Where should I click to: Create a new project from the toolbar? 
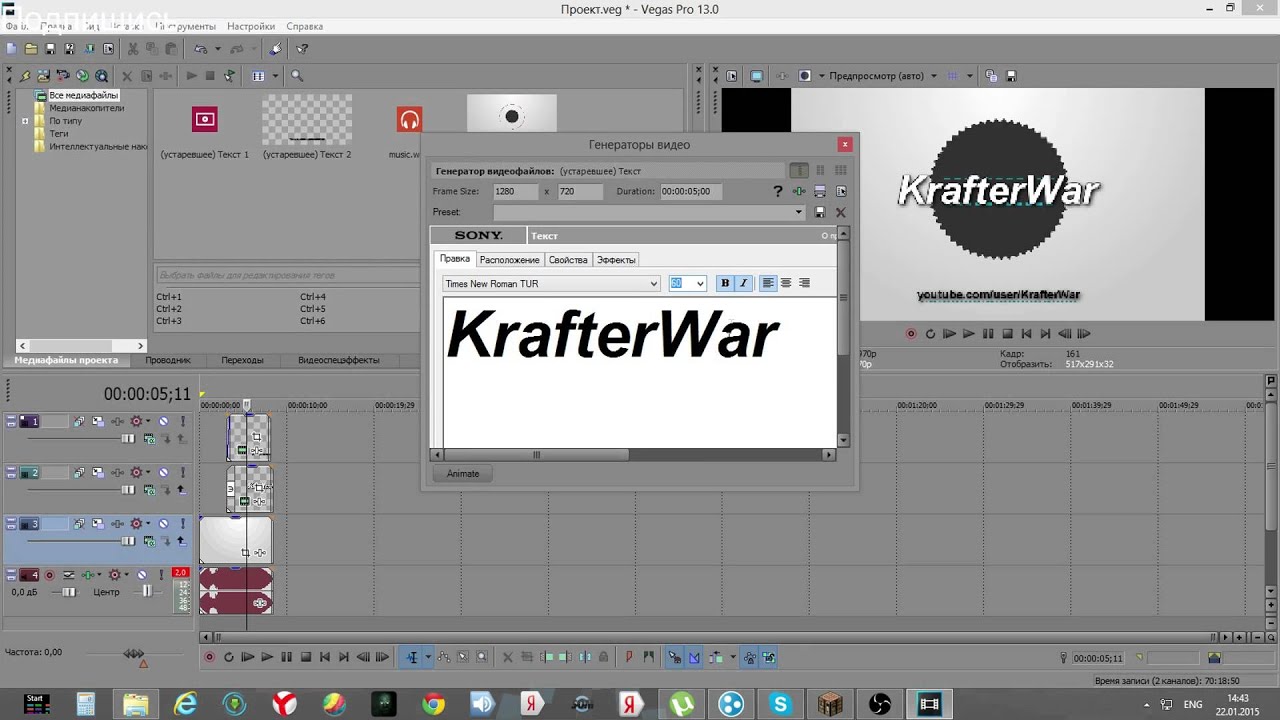tap(12, 48)
